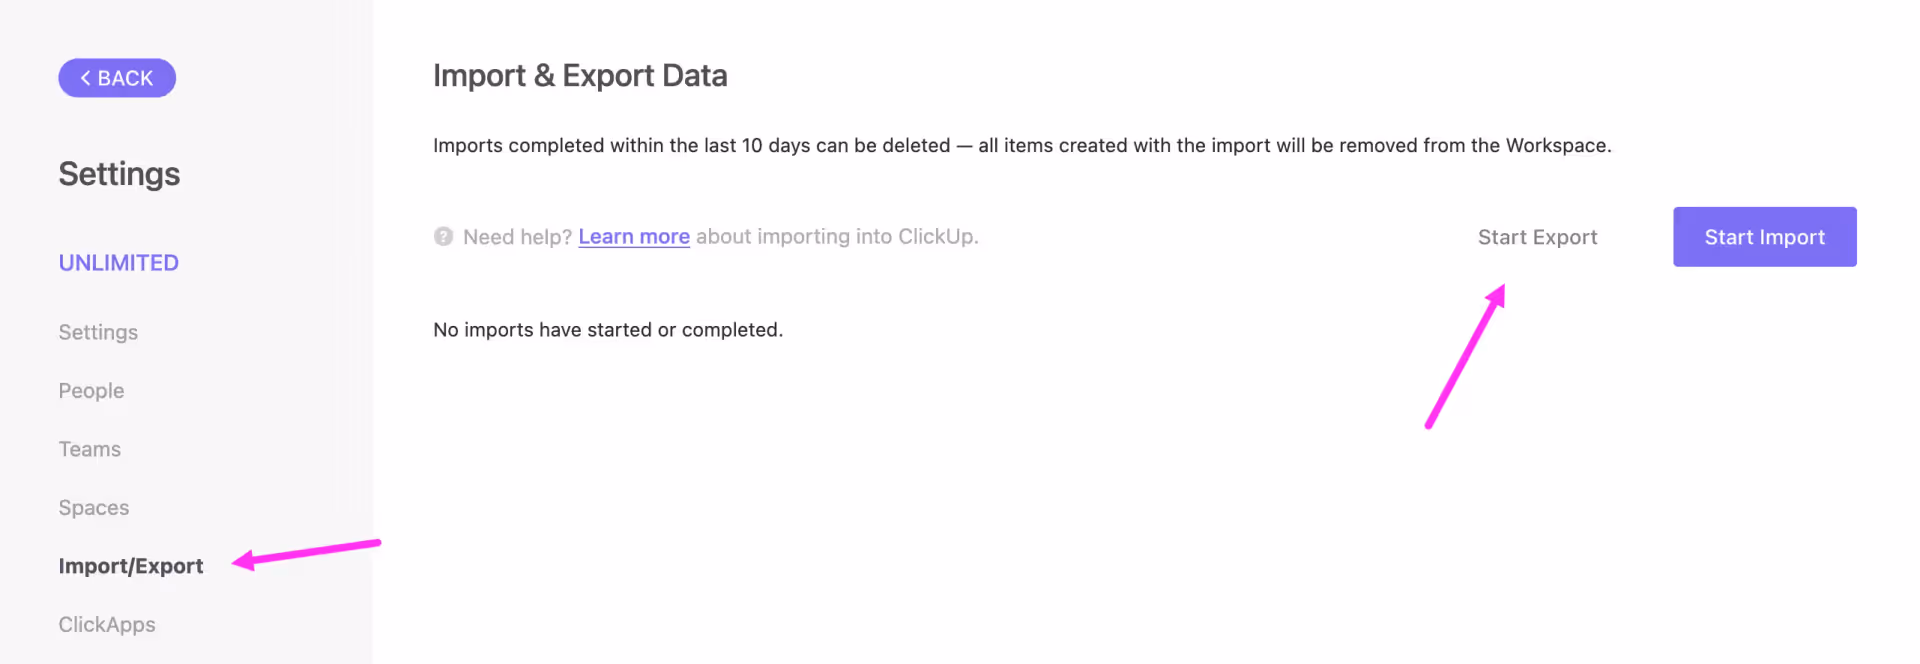The width and height of the screenshot is (1920, 664).
Task: Click the Import & Export Data title
Action: click(x=580, y=75)
